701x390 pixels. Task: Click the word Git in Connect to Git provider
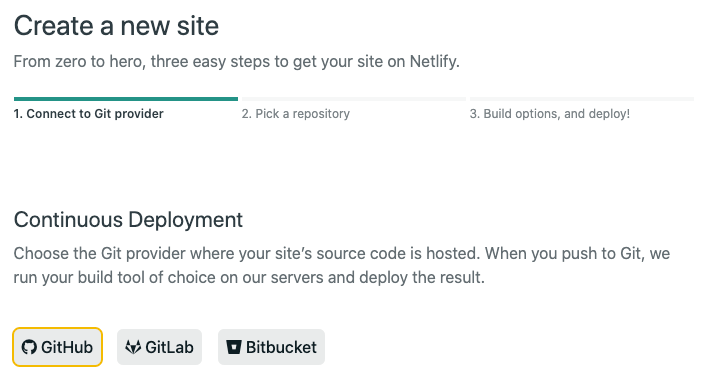click(x=103, y=114)
